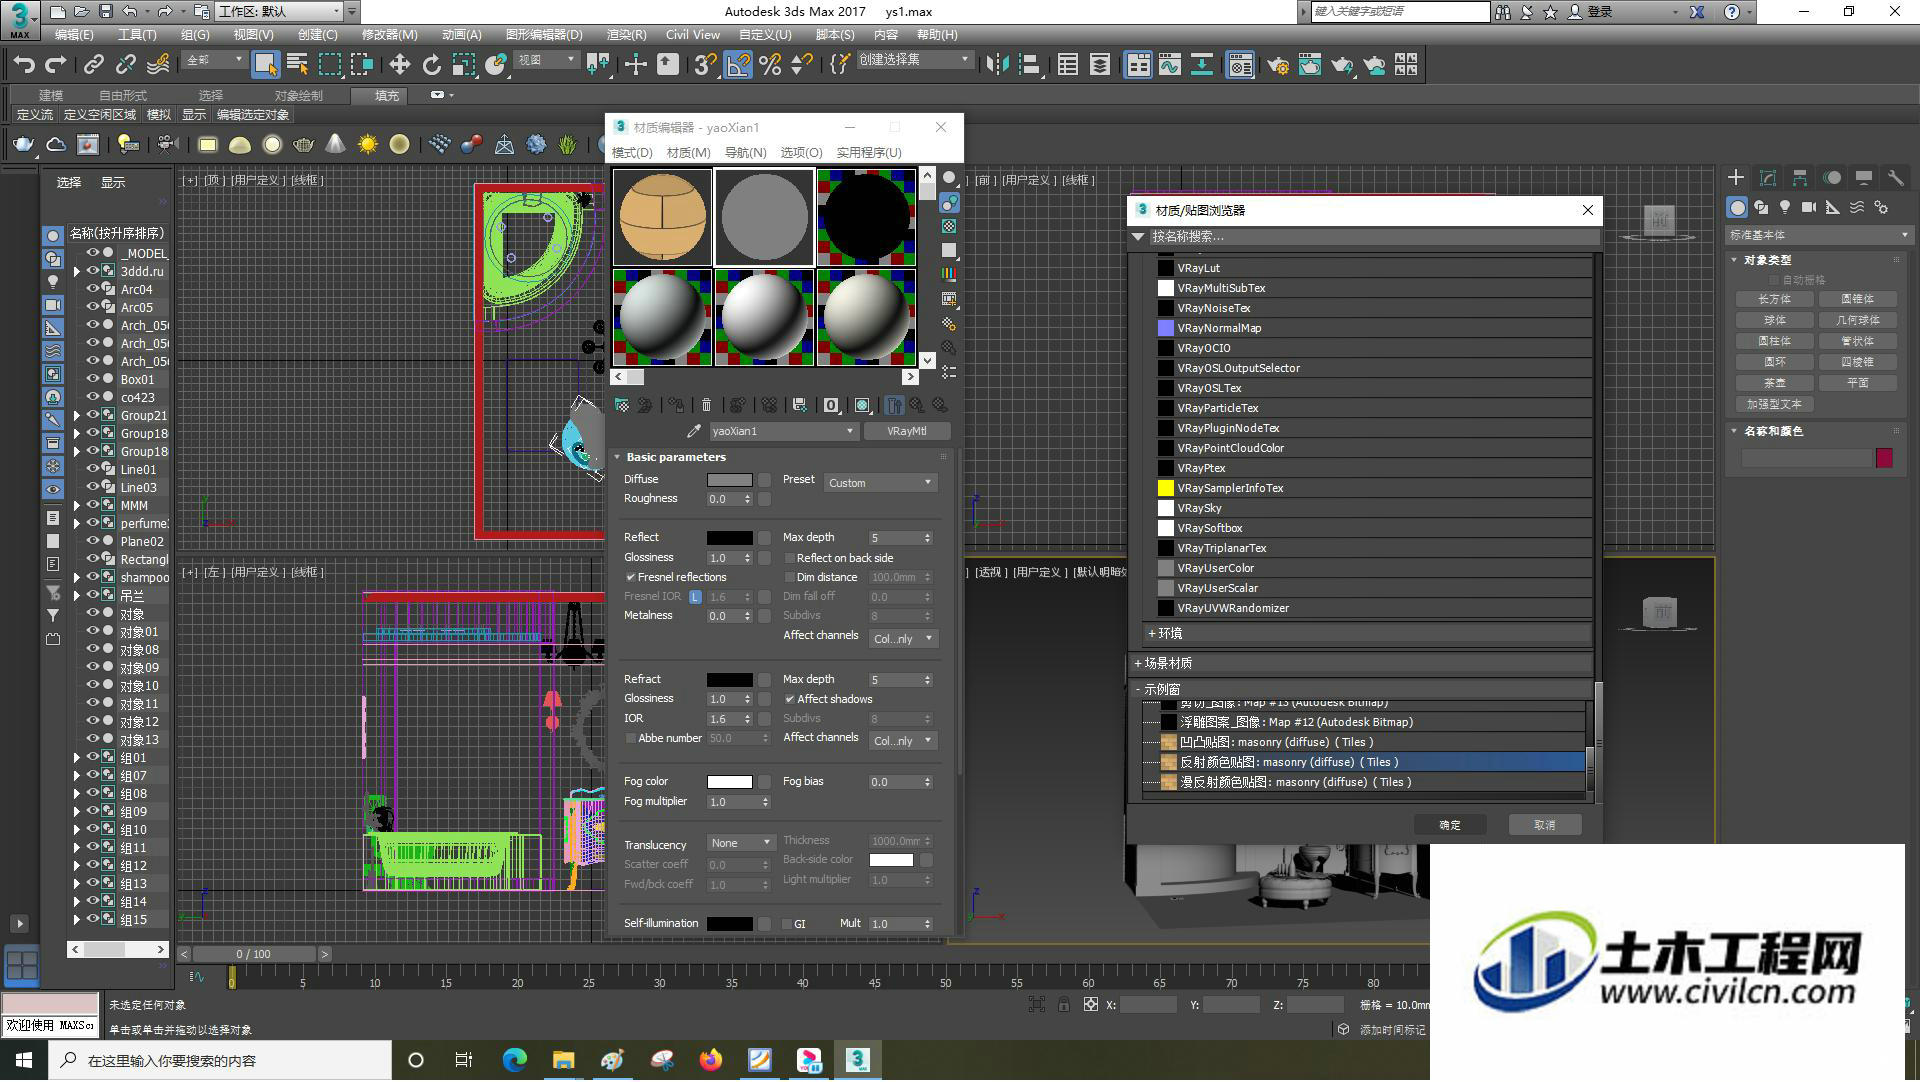Image resolution: width=1920 pixels, height=1082 pixels.
Task: Activate the Select Object tool
Action: pos(265,65)
